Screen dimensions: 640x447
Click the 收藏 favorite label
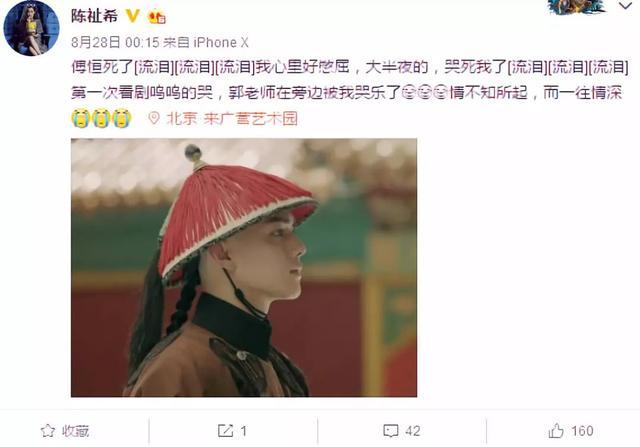coord(75,431)
